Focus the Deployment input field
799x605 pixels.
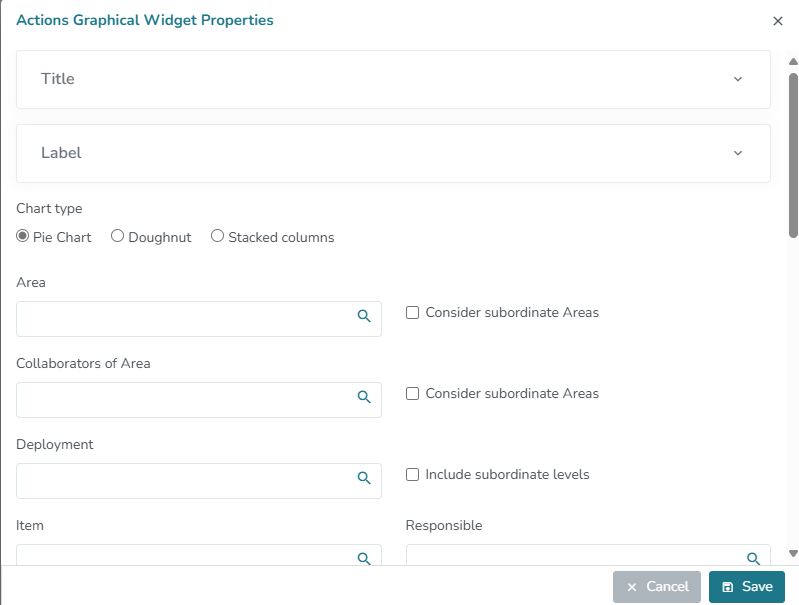click(x=185, y=480)
